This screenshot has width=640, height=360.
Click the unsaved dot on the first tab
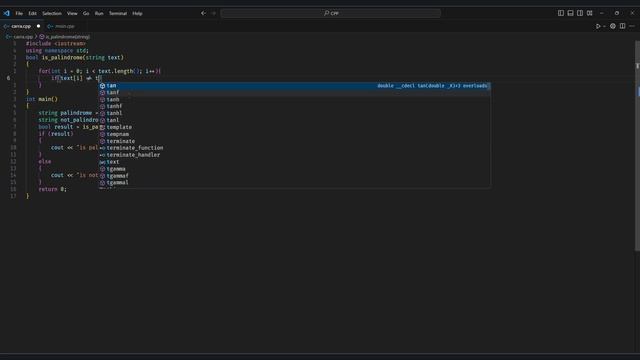point(38,26)
